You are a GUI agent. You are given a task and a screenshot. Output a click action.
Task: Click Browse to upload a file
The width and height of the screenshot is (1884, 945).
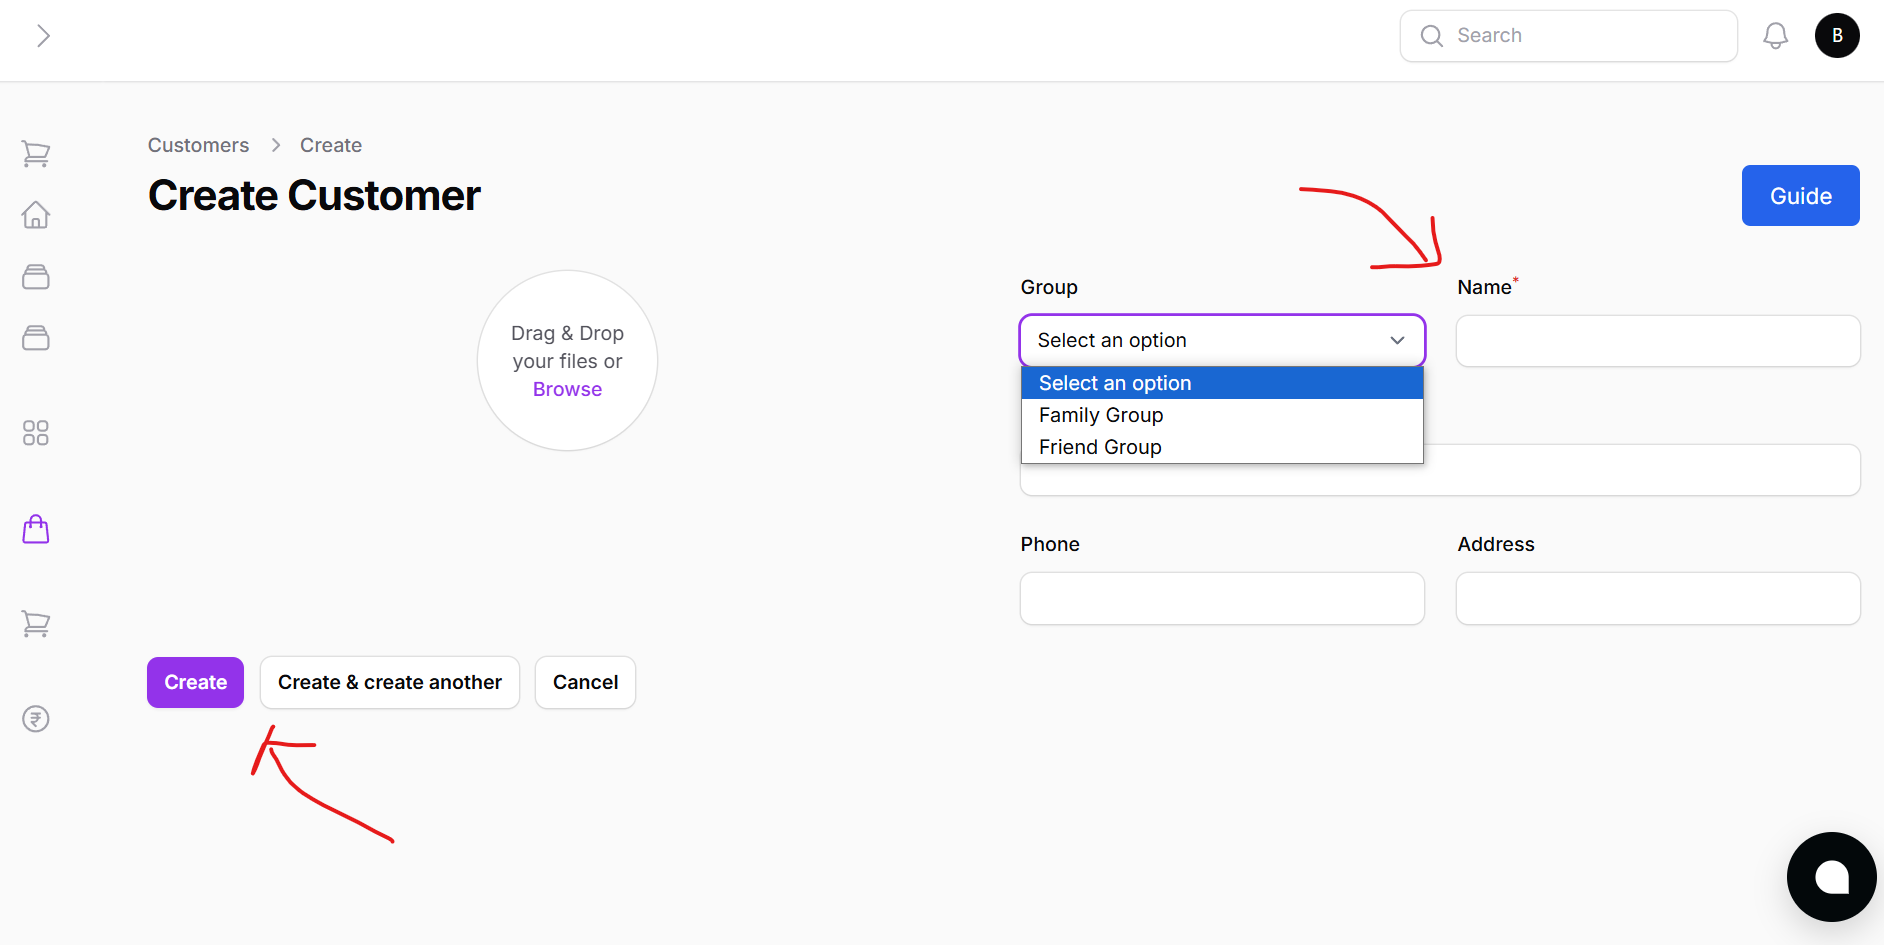click(567, 389)
